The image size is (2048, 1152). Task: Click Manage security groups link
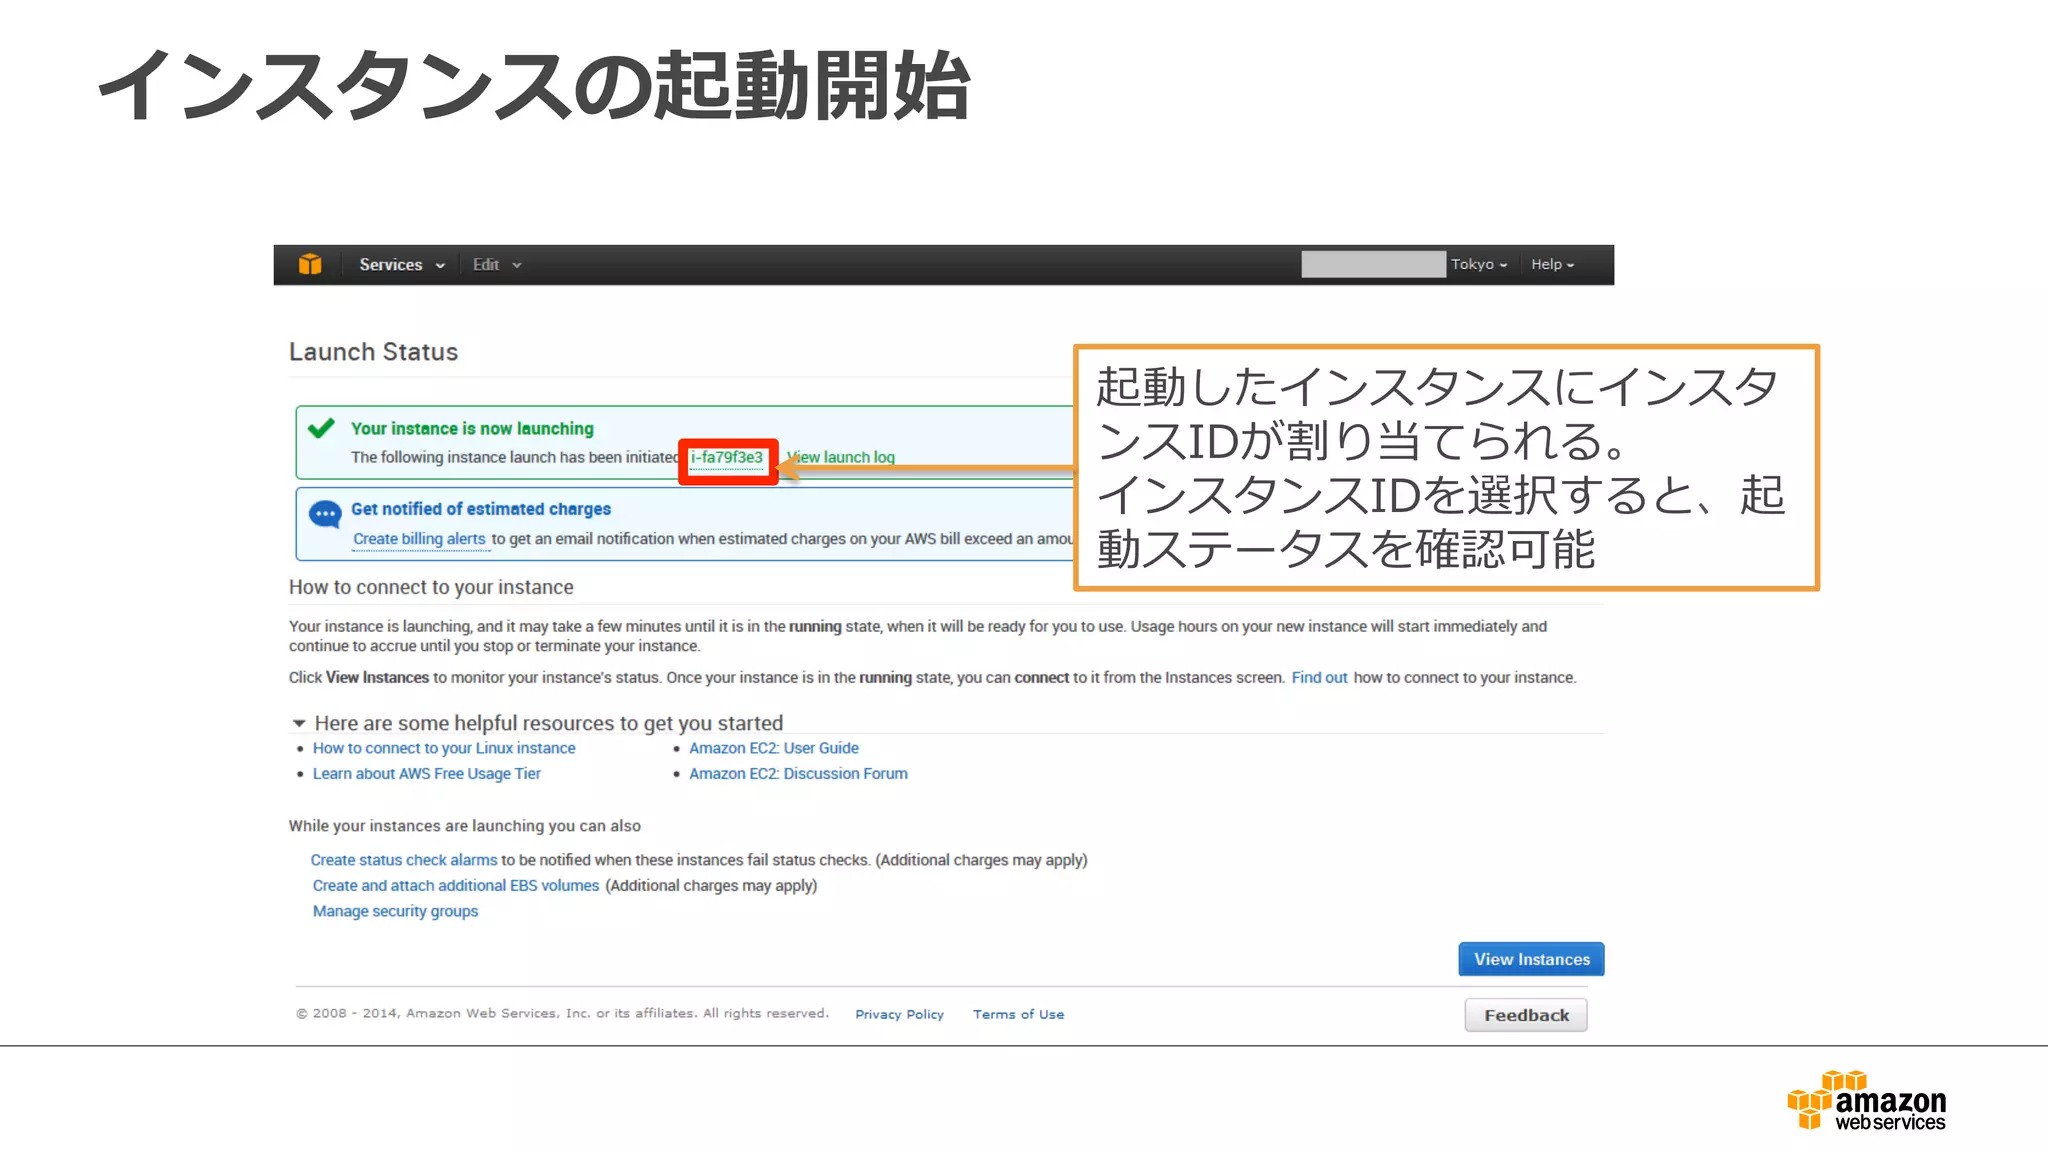[395, 911]
